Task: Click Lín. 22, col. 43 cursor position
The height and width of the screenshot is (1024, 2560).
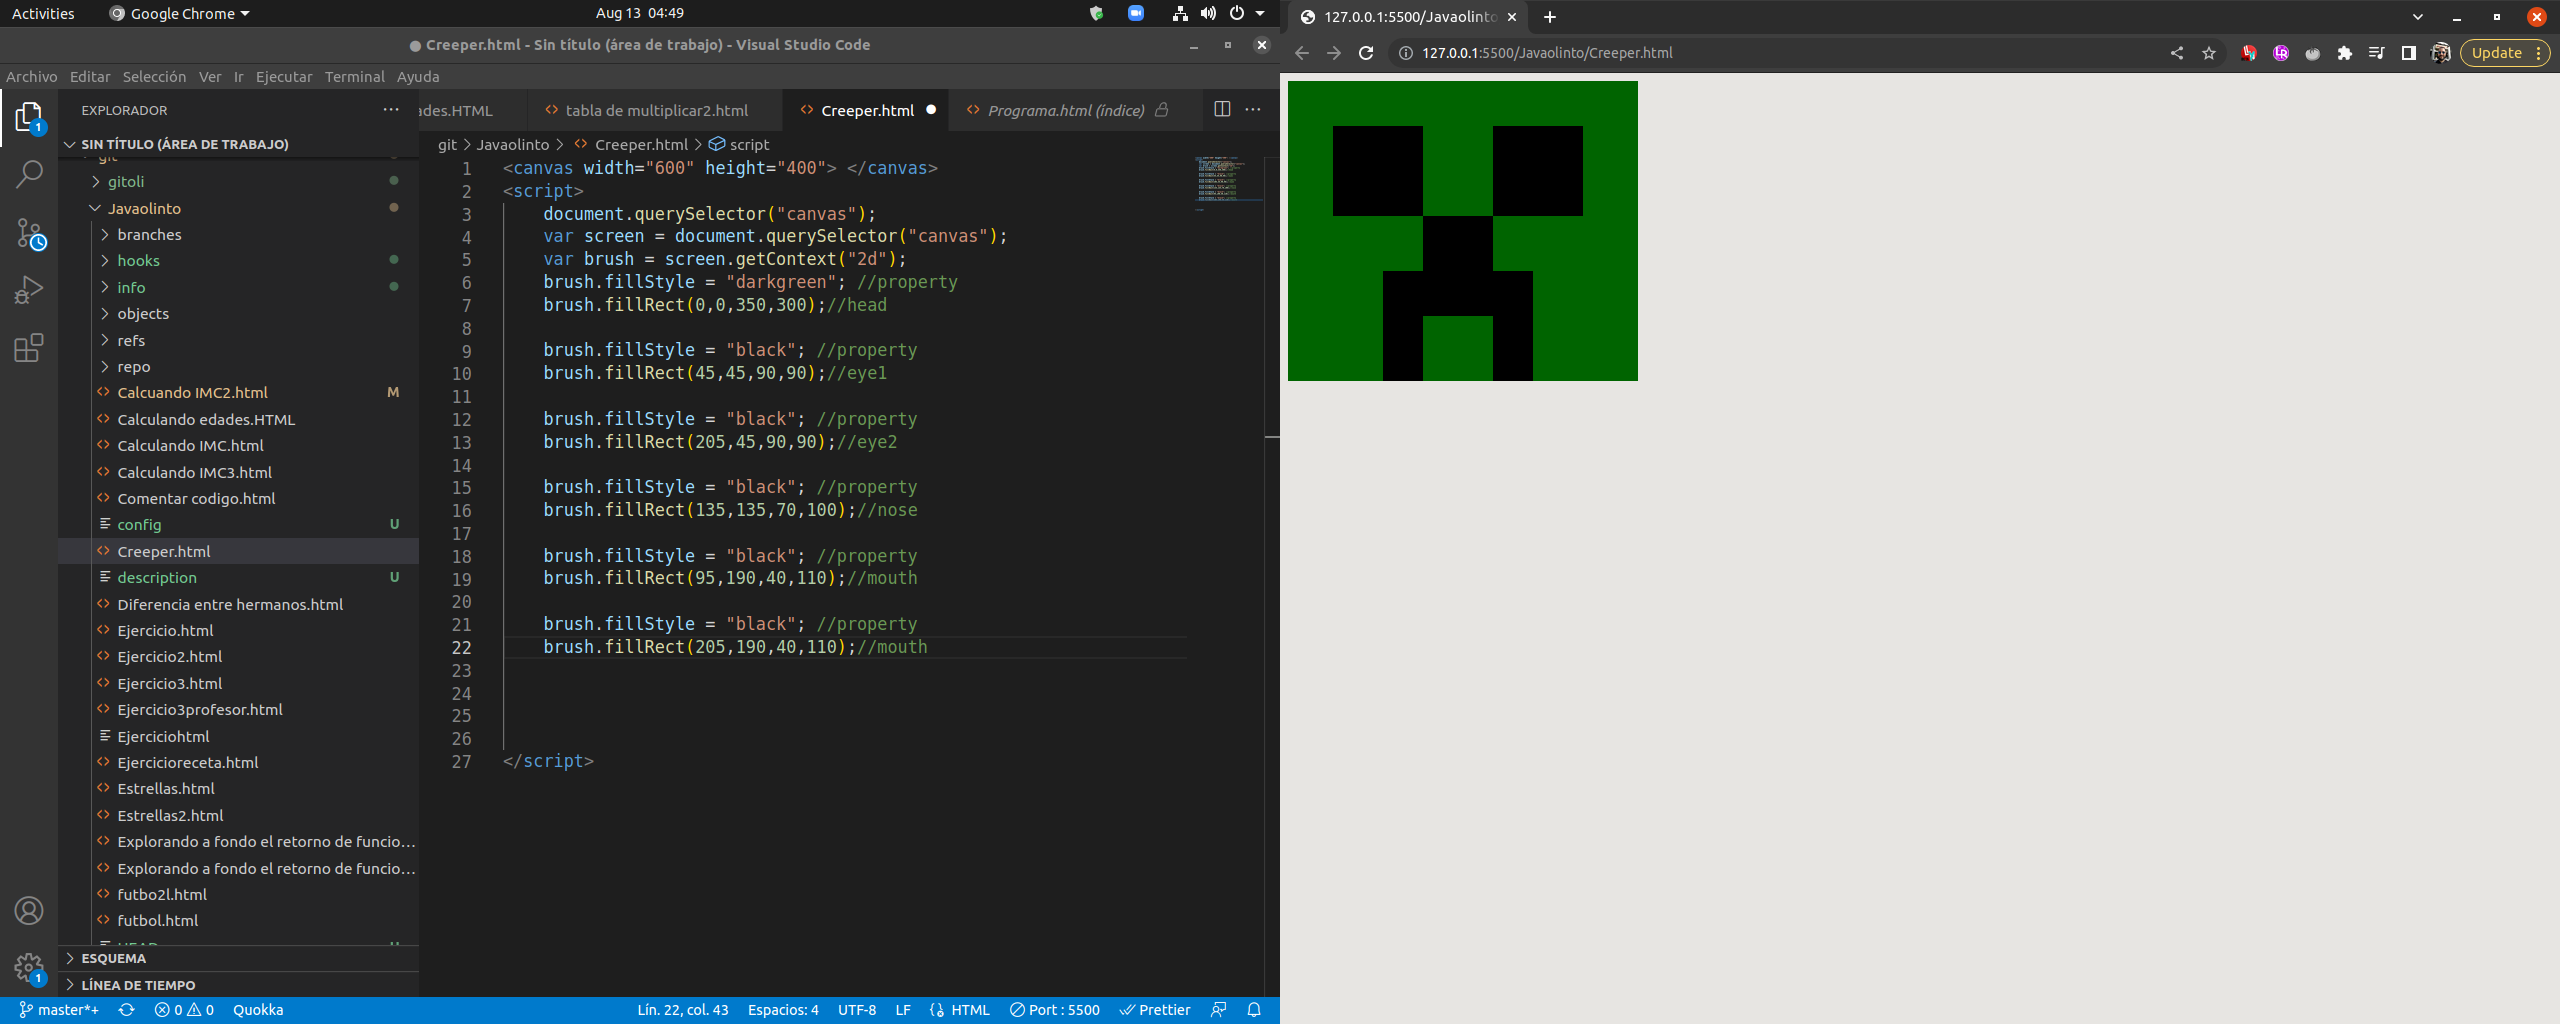Action: pos(683,1010)
